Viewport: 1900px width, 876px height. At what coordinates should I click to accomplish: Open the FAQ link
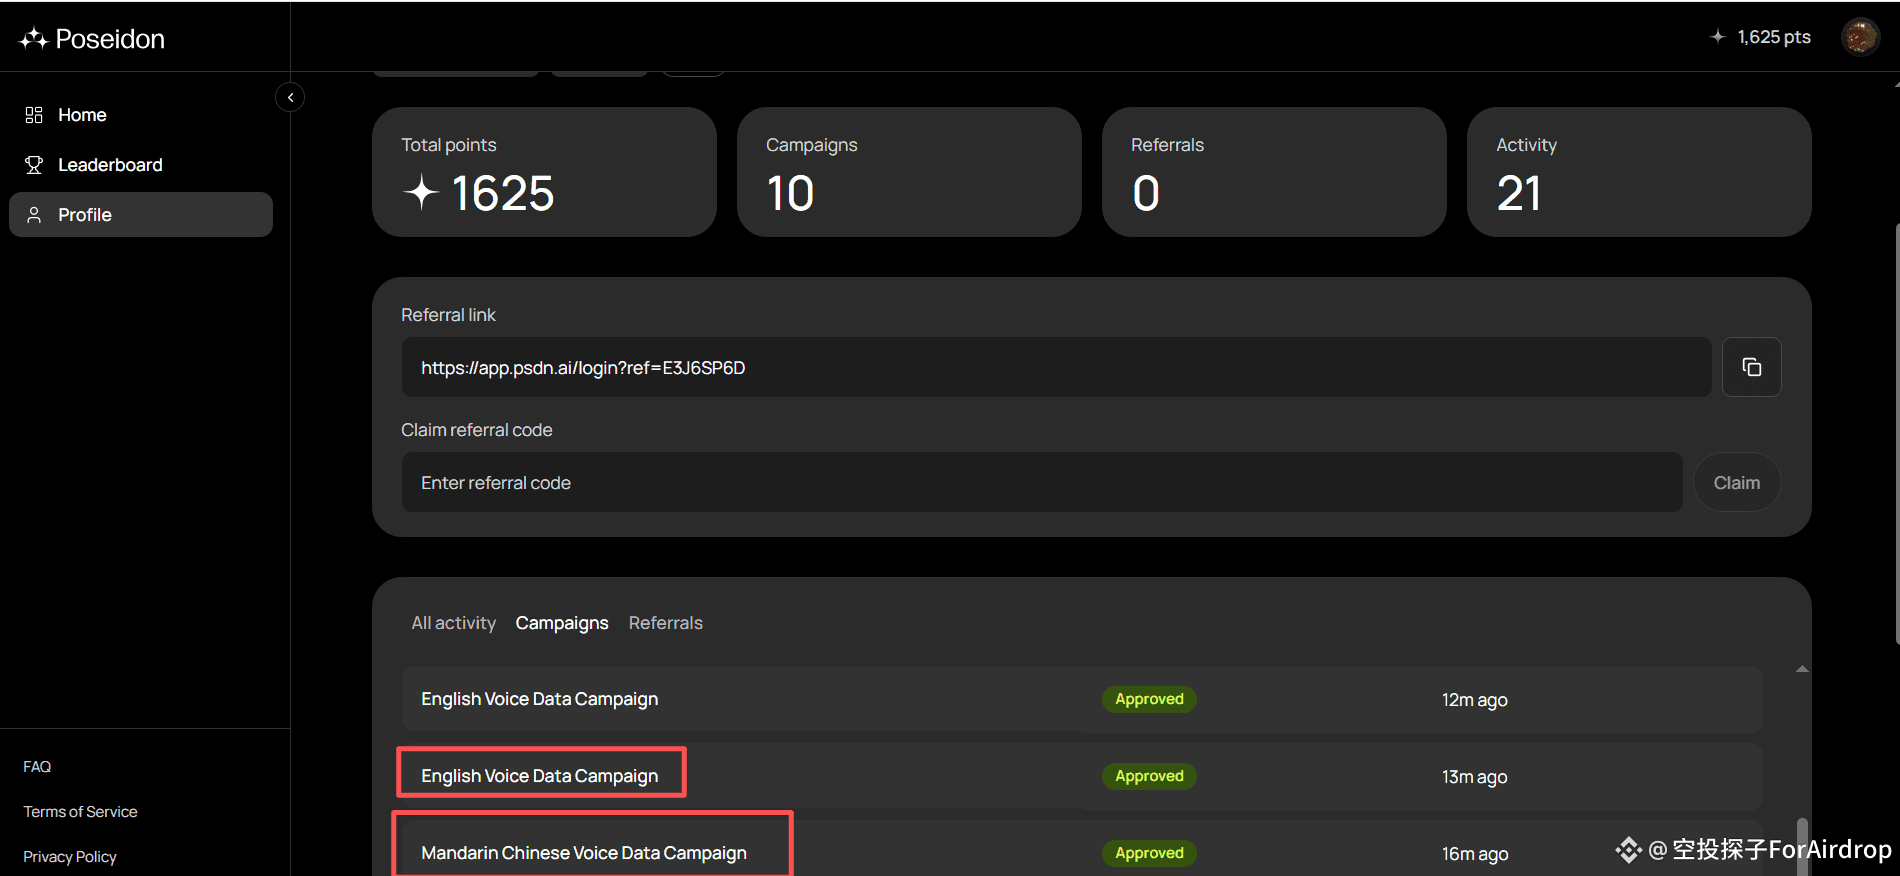(x=37, y=767)
